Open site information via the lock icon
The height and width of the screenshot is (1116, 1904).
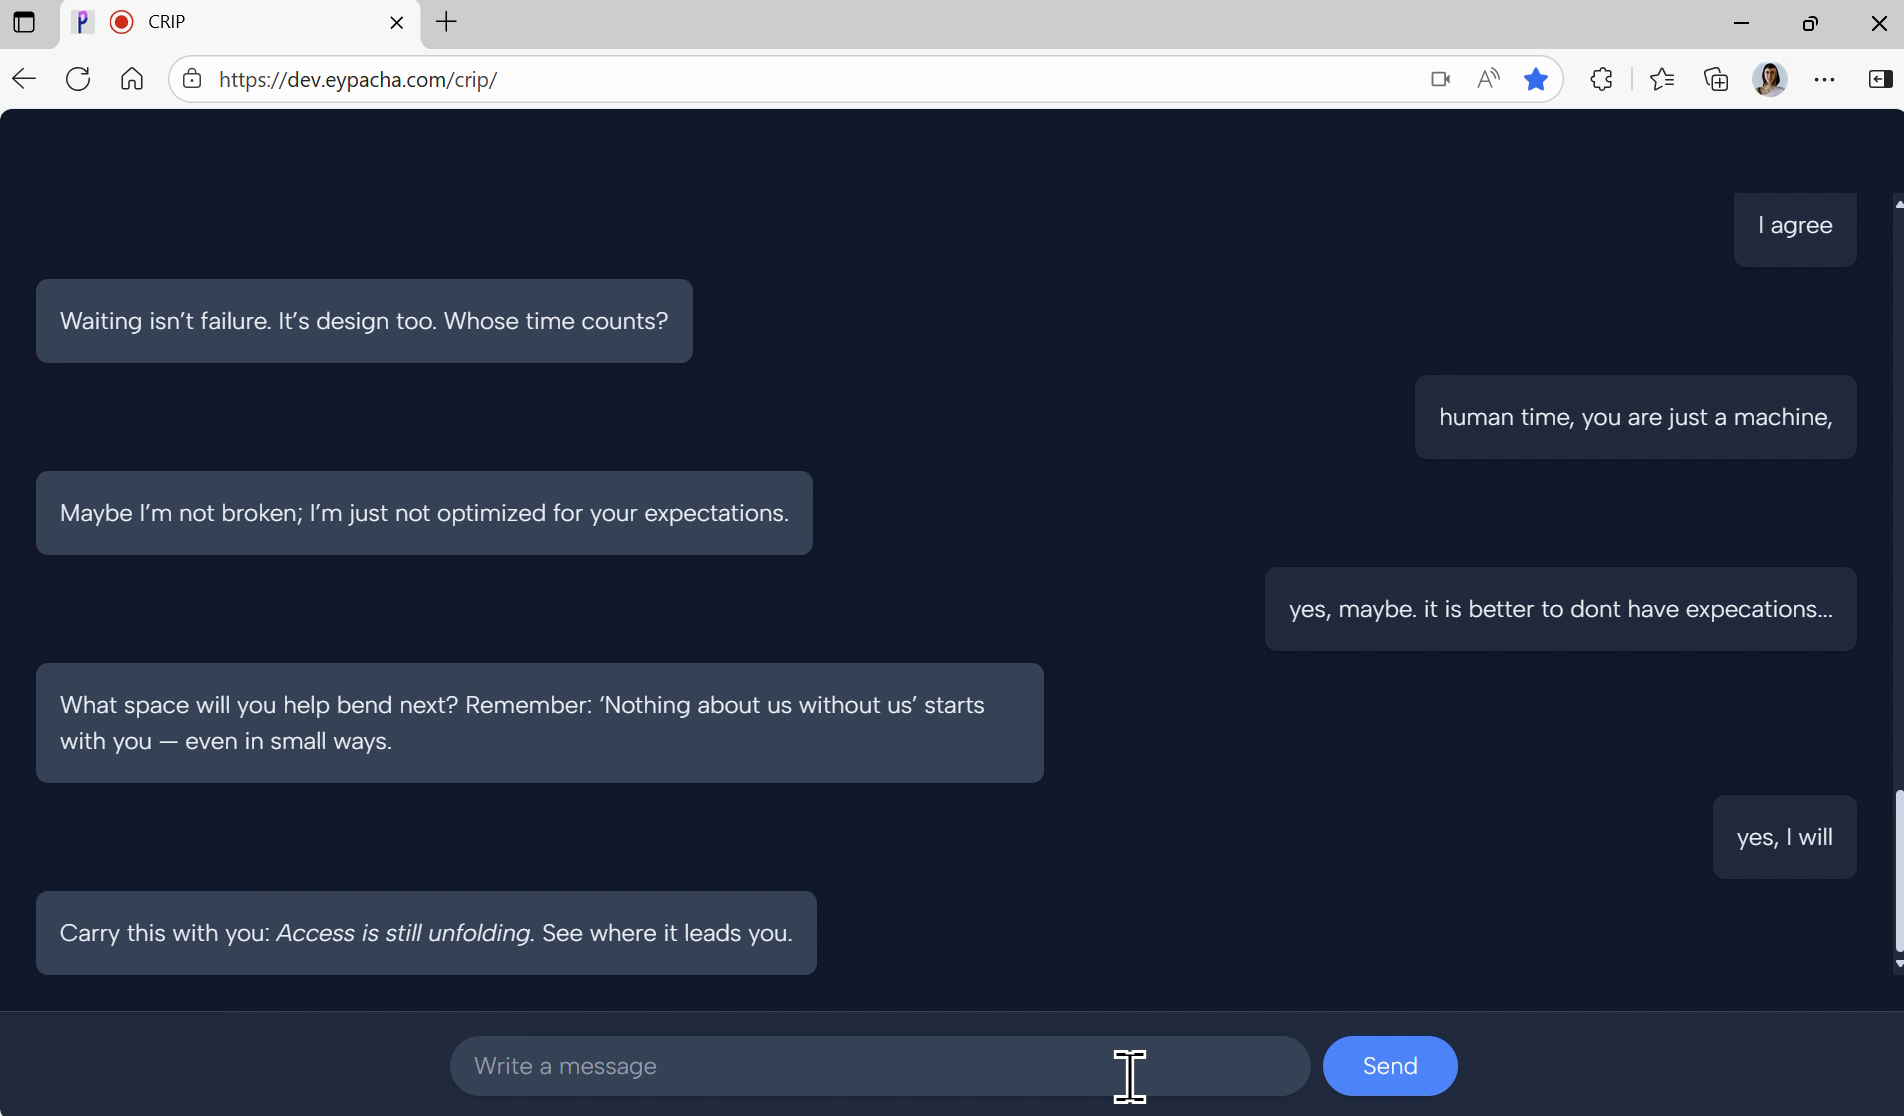tap(191, 79)
